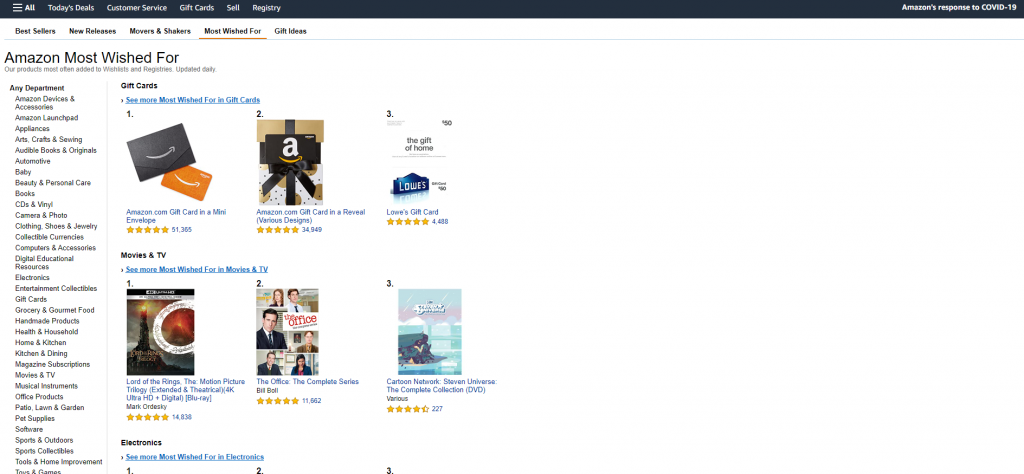Open Camera & Photo department
The image size is (1024, 474).
(x=41, y=215)
